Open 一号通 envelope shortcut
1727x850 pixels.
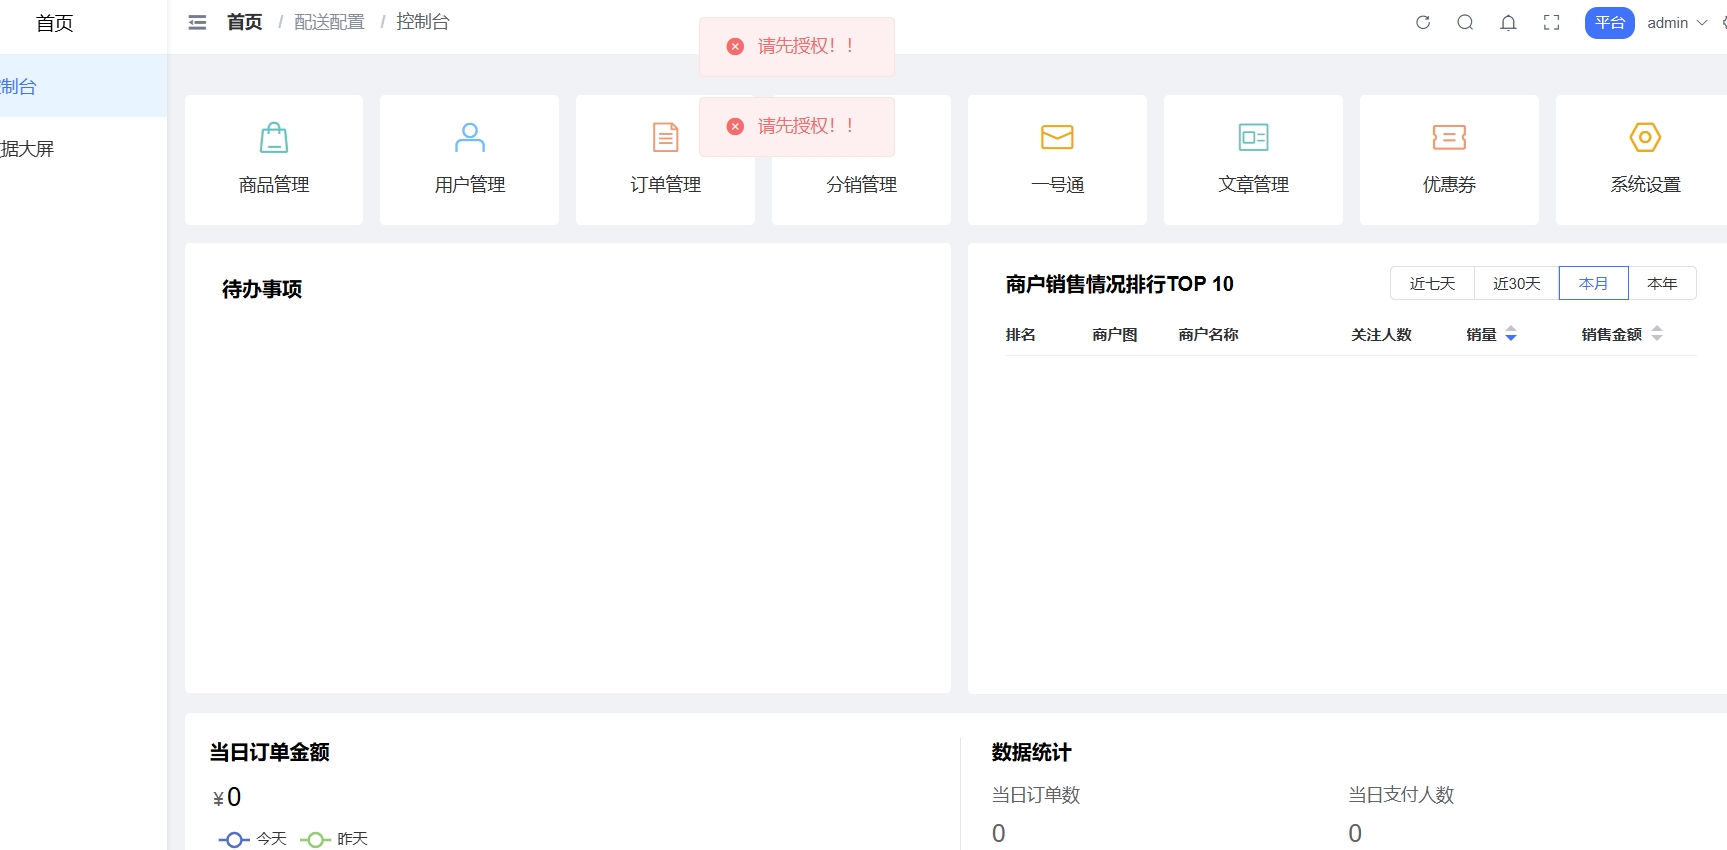(x=1057, y=159)
